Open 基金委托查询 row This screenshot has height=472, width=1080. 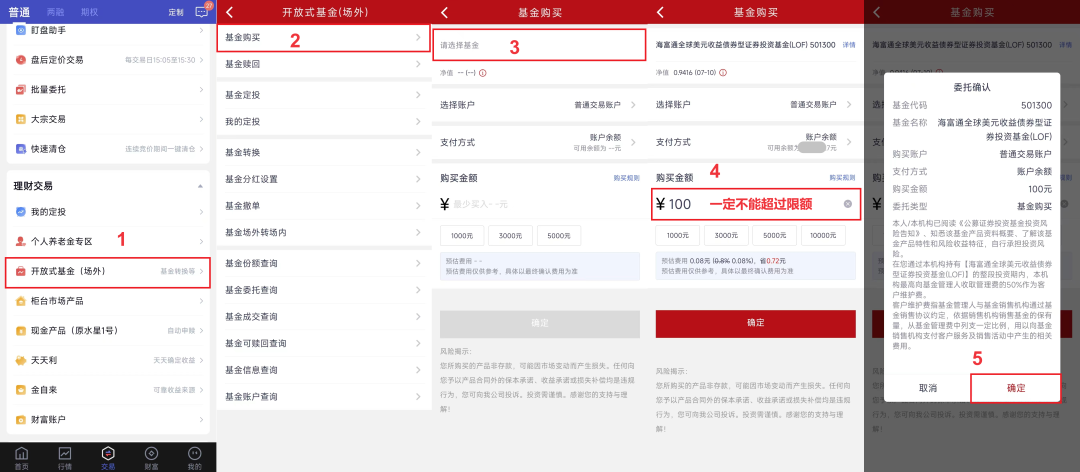coord(324,290)
